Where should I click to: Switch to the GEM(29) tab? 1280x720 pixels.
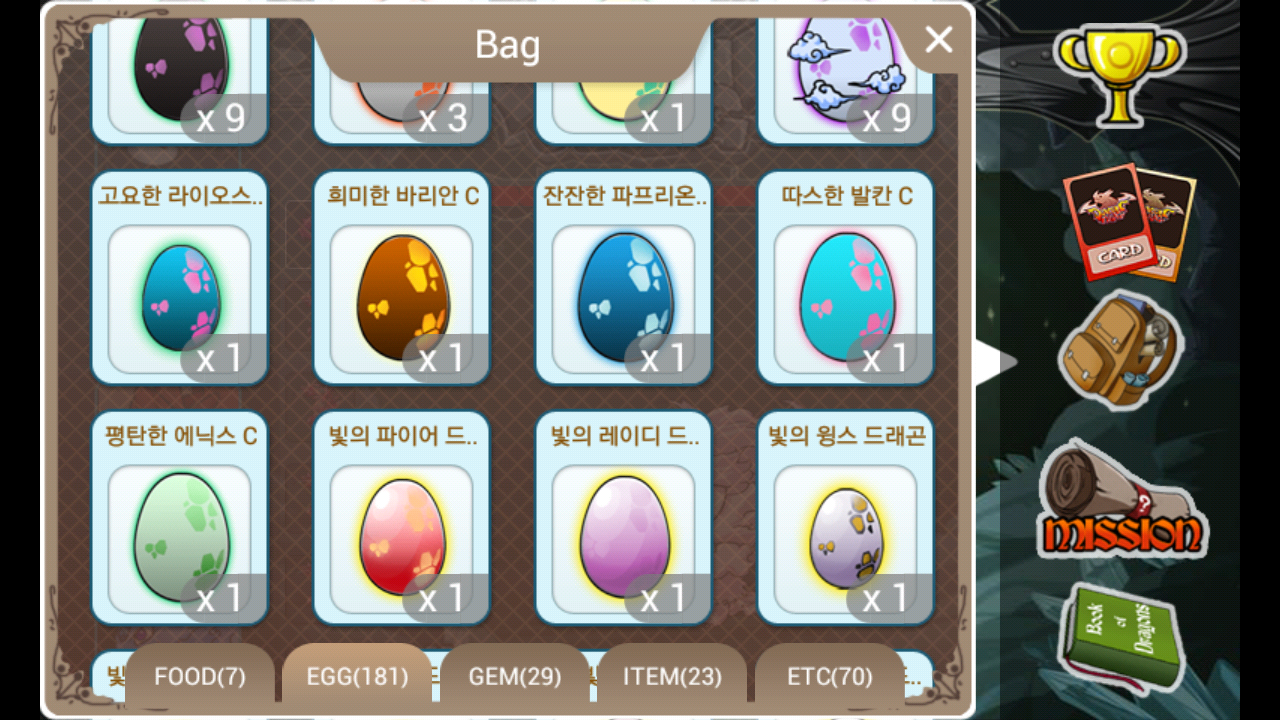[x=515, y=677]
